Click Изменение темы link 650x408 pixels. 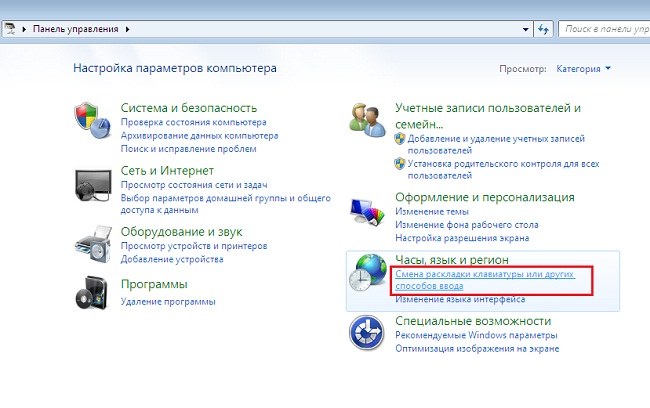click(x=432, y=211)
